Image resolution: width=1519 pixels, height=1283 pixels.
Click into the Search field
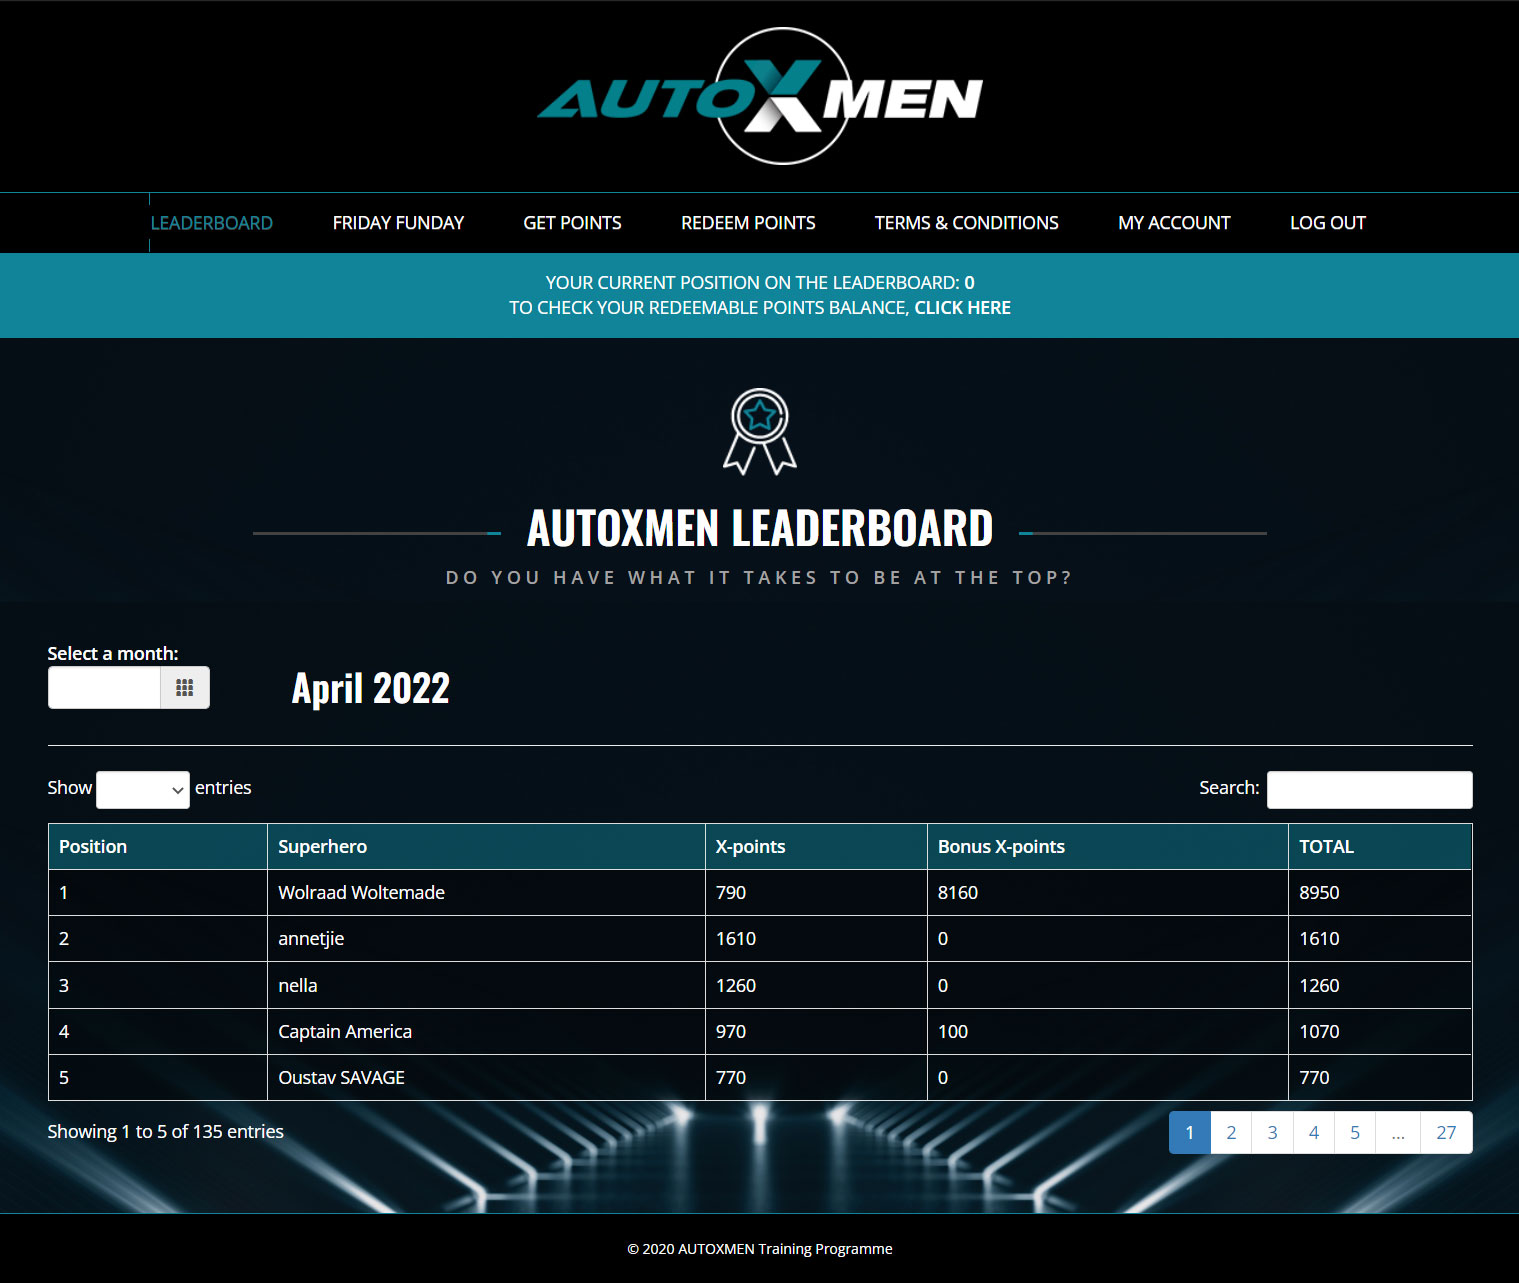[1369, 790]
